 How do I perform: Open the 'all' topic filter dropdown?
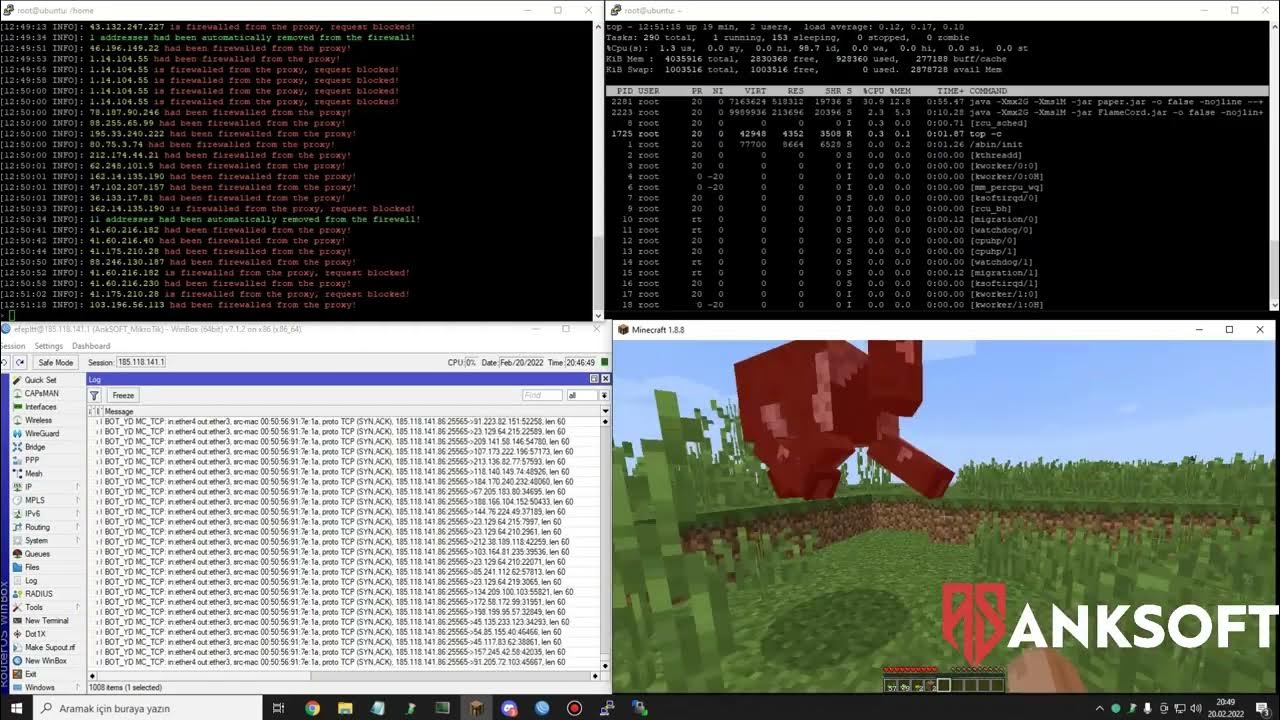click(604, 396)
